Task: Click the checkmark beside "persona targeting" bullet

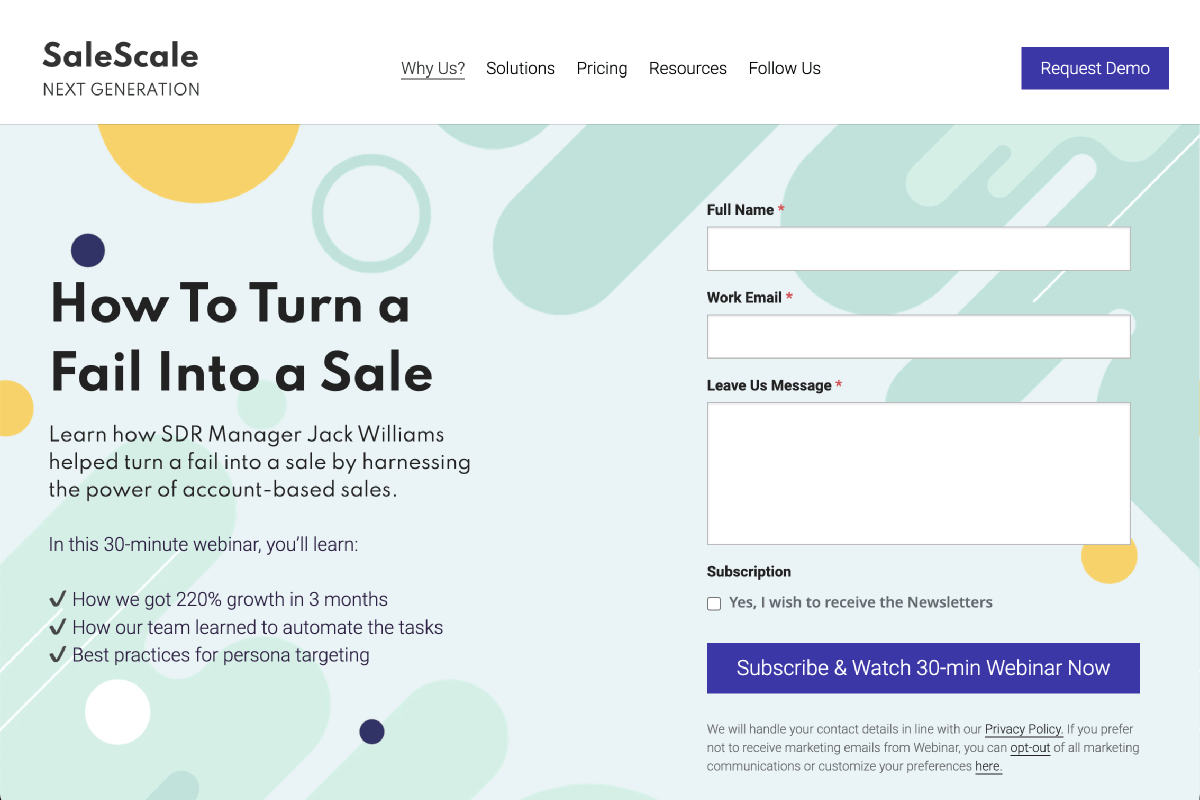Action: (x=58, y=655)
